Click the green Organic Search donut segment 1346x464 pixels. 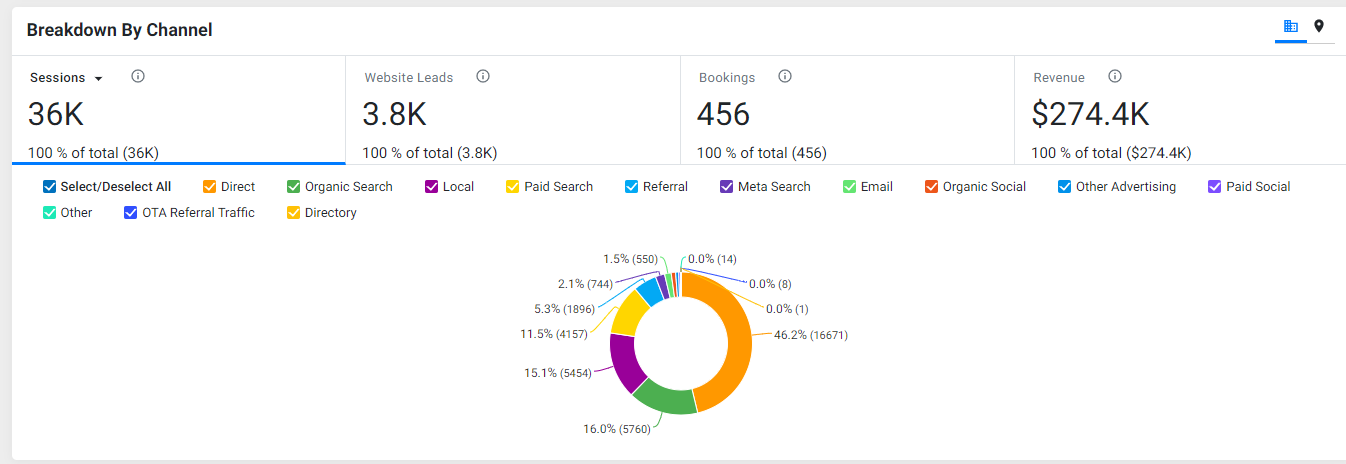[667, 398]
